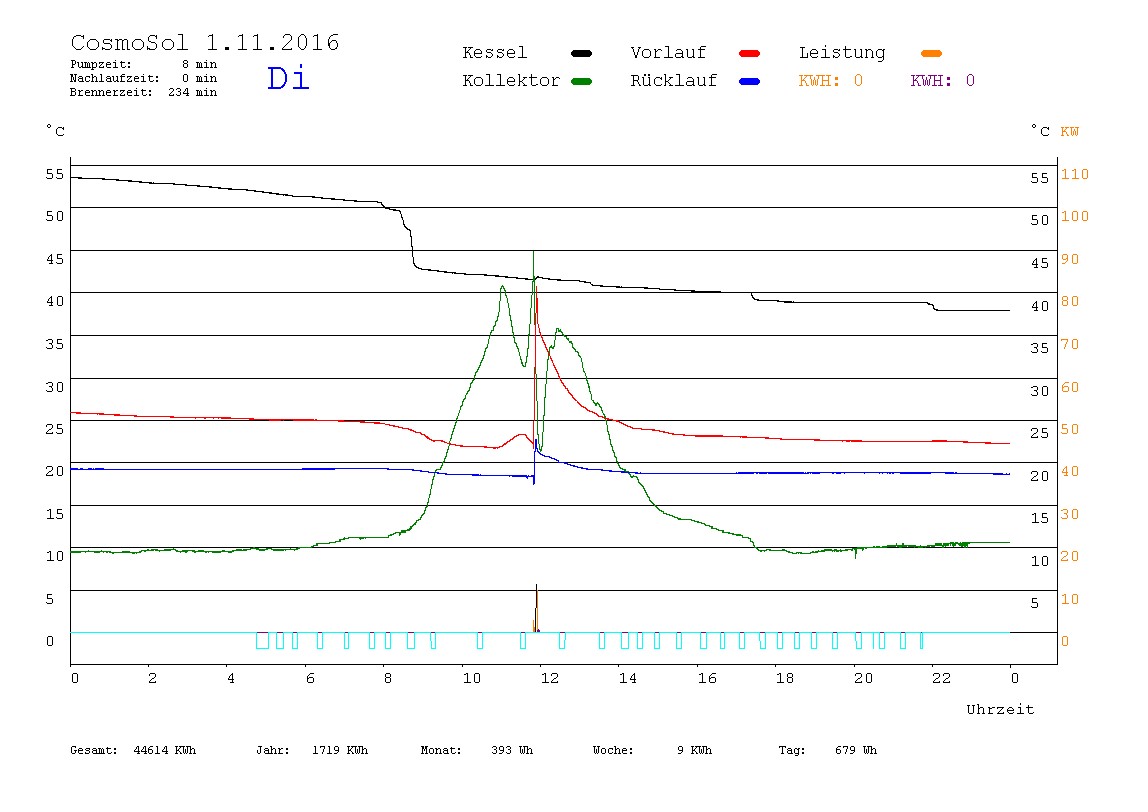Click the black Kessel legend swatch

(581, 53)
